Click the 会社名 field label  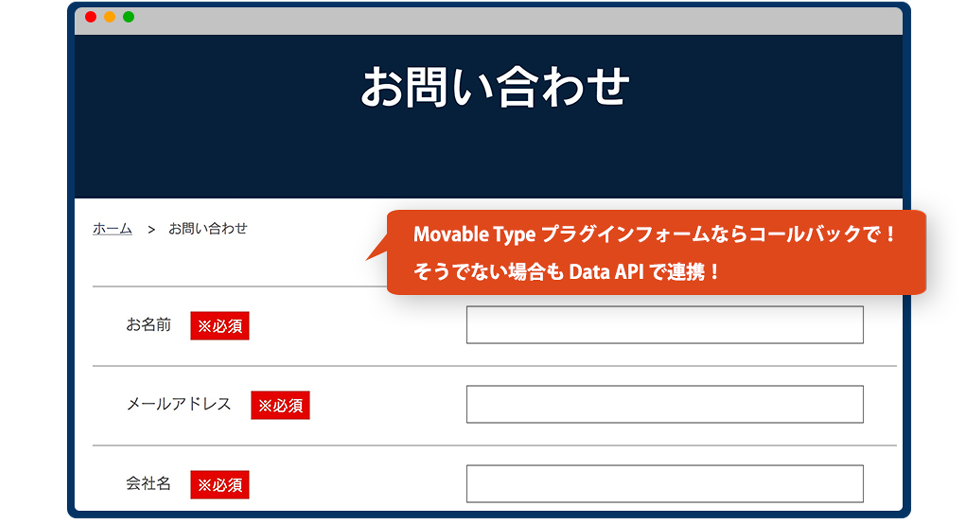click(148, 483)
